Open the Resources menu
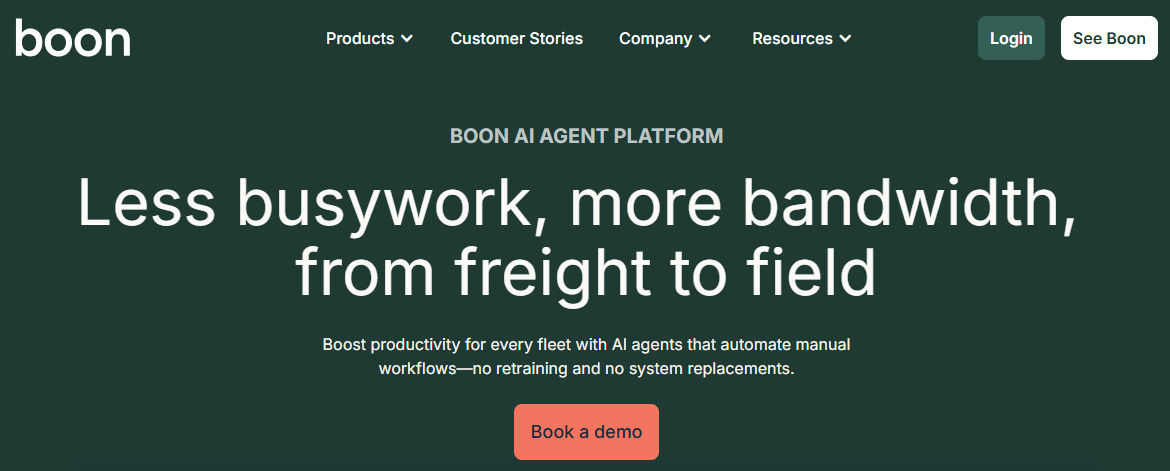The height and width of the screenshot is (471, 1170). [x=792, y=38]
